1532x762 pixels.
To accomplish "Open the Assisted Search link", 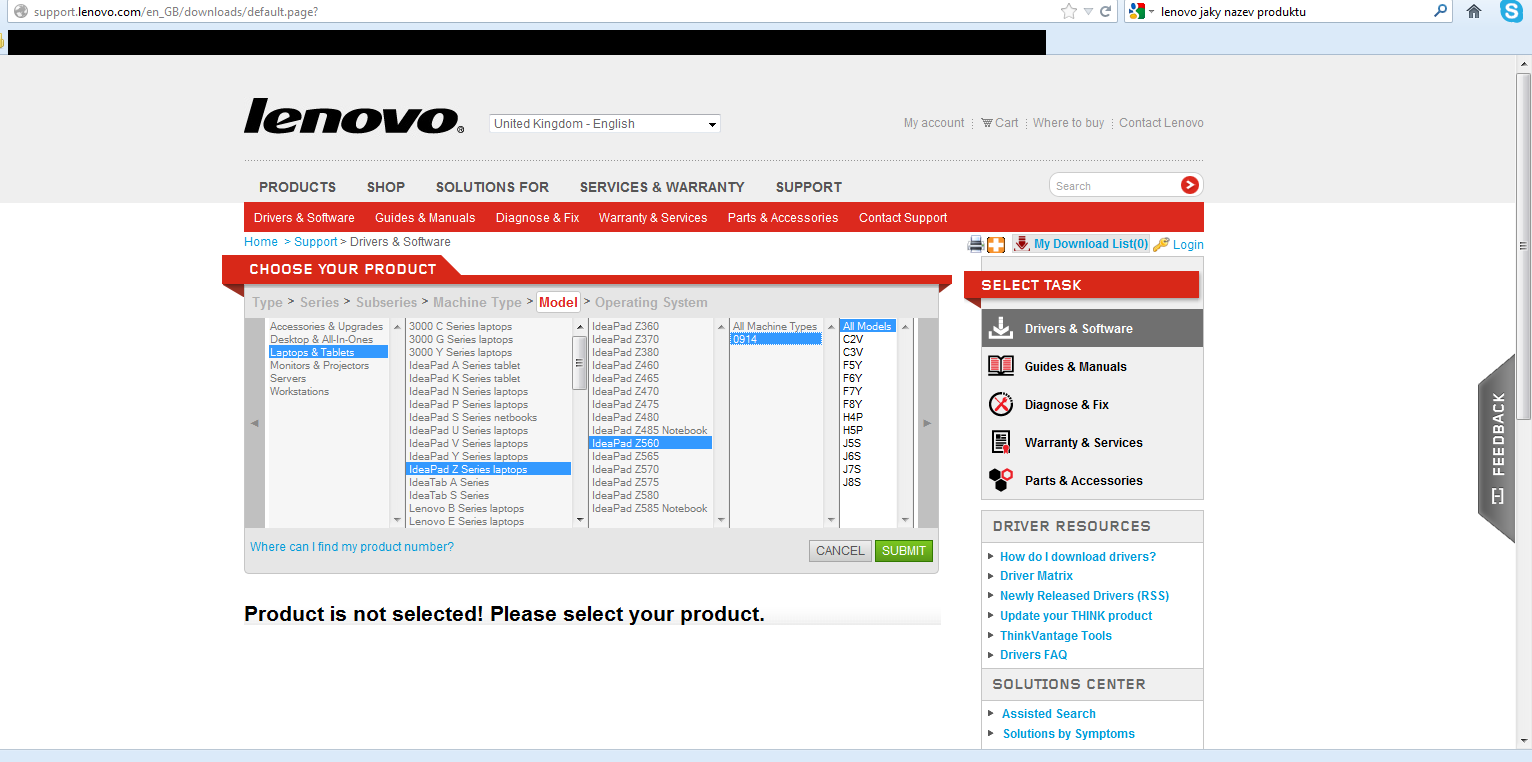I will [1049, 714].
